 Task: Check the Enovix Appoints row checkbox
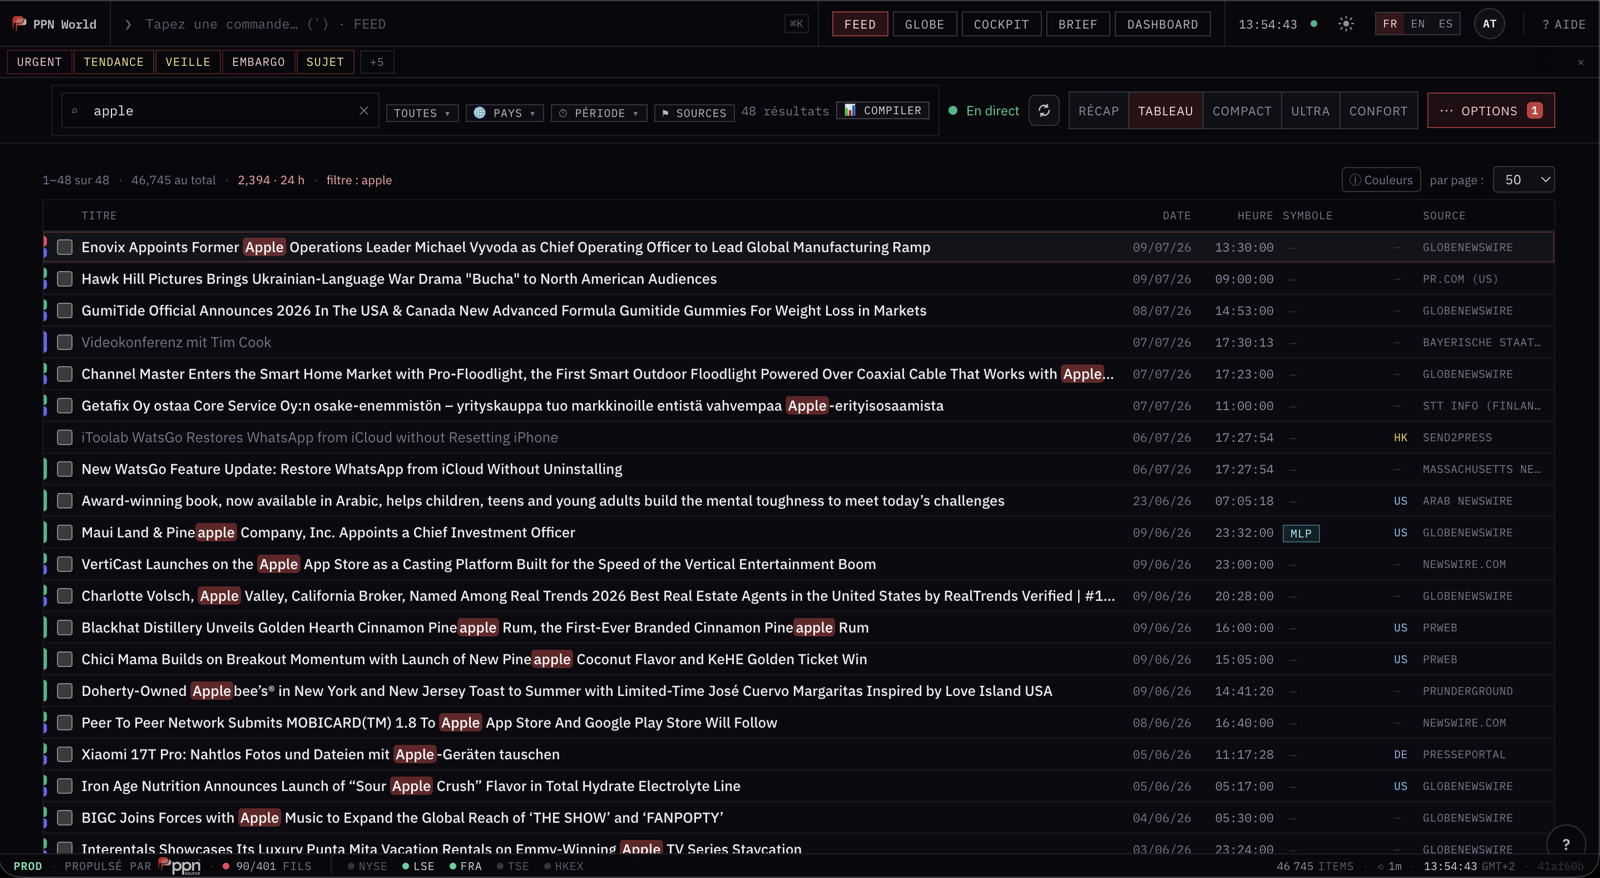pyautogui.click(x=65, y=247)
